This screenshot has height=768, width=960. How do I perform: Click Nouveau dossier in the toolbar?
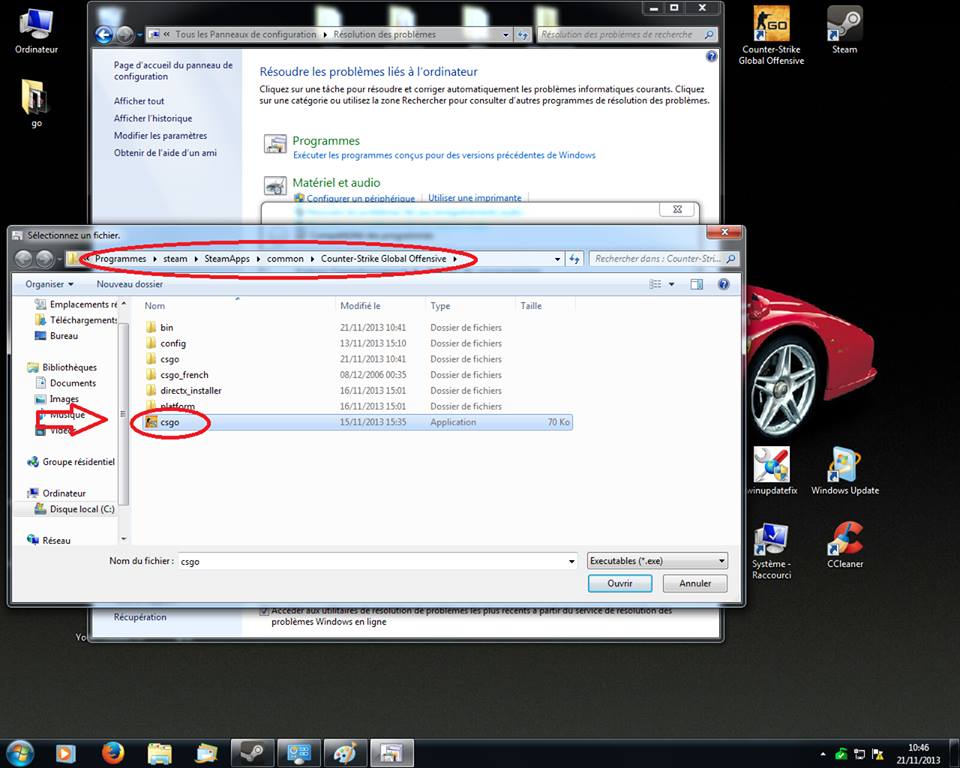pos(129,284)
